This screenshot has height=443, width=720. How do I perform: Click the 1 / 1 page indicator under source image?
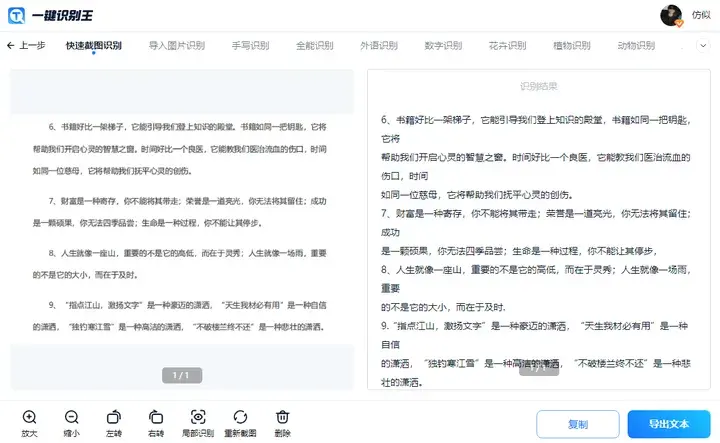pyautogui.click(x=182, y=375)
